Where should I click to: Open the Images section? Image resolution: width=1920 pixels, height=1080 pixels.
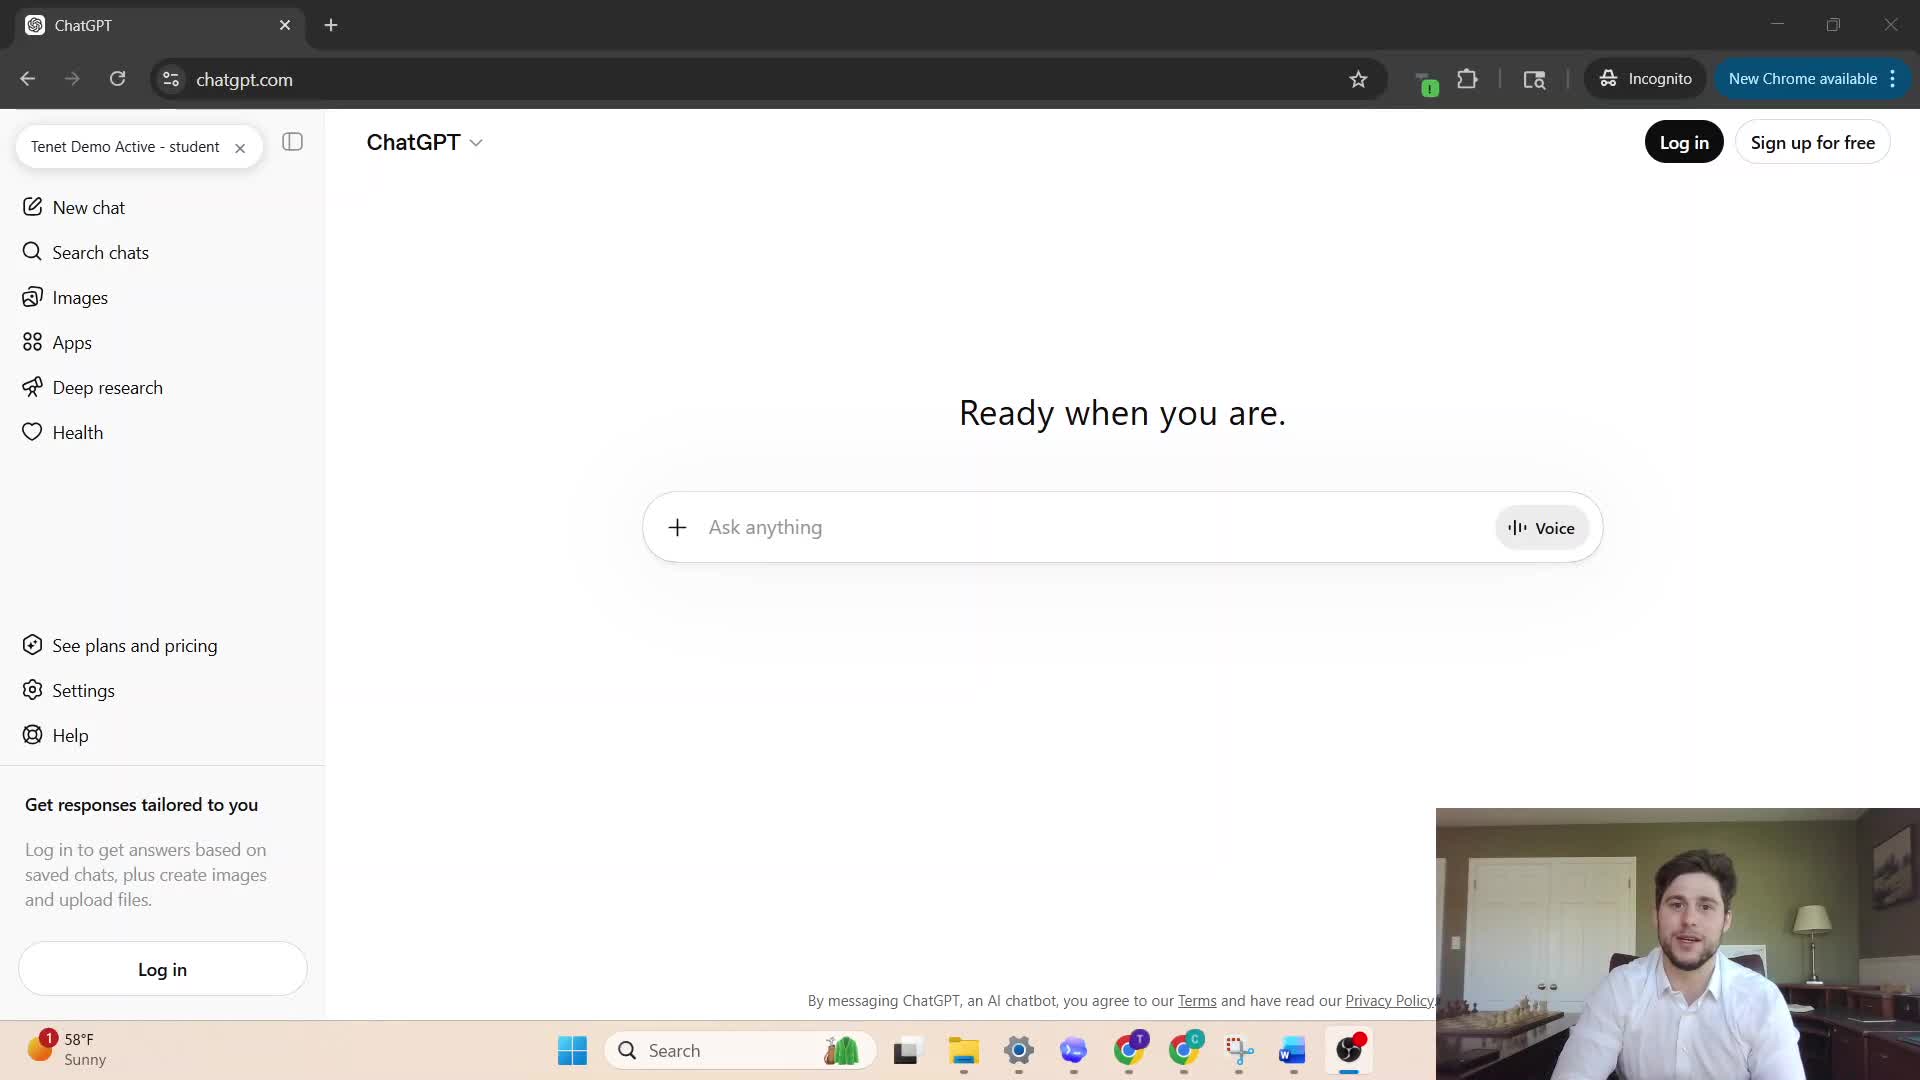click(80, 298)
